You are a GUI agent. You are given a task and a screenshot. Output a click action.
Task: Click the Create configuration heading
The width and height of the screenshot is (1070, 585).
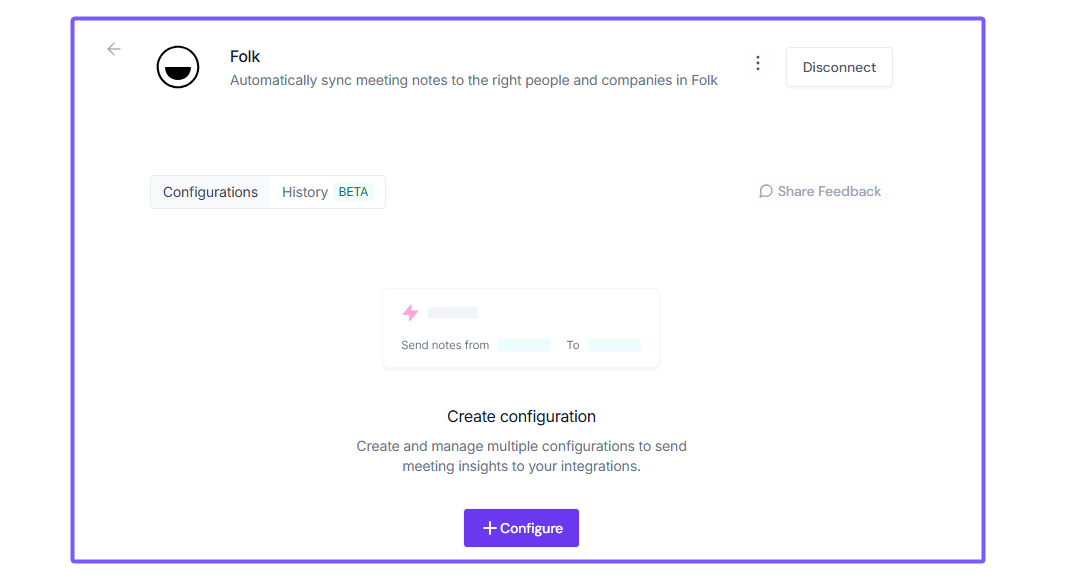pyautogui.click(x=521, y=416)
